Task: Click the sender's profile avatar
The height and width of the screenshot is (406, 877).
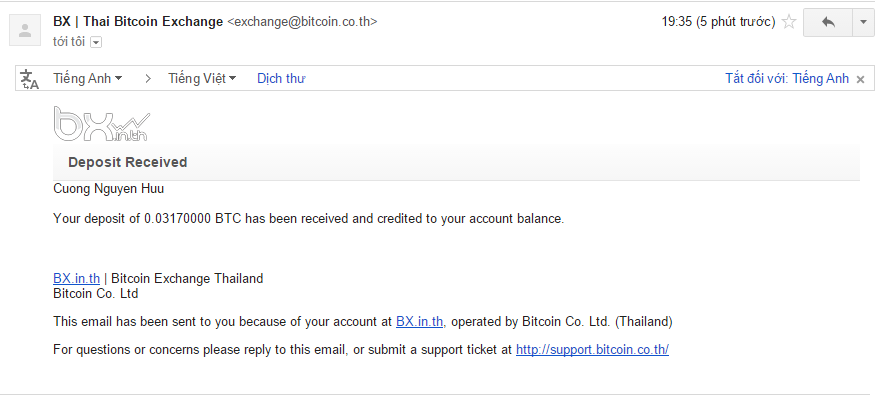Action: [23, 31]
